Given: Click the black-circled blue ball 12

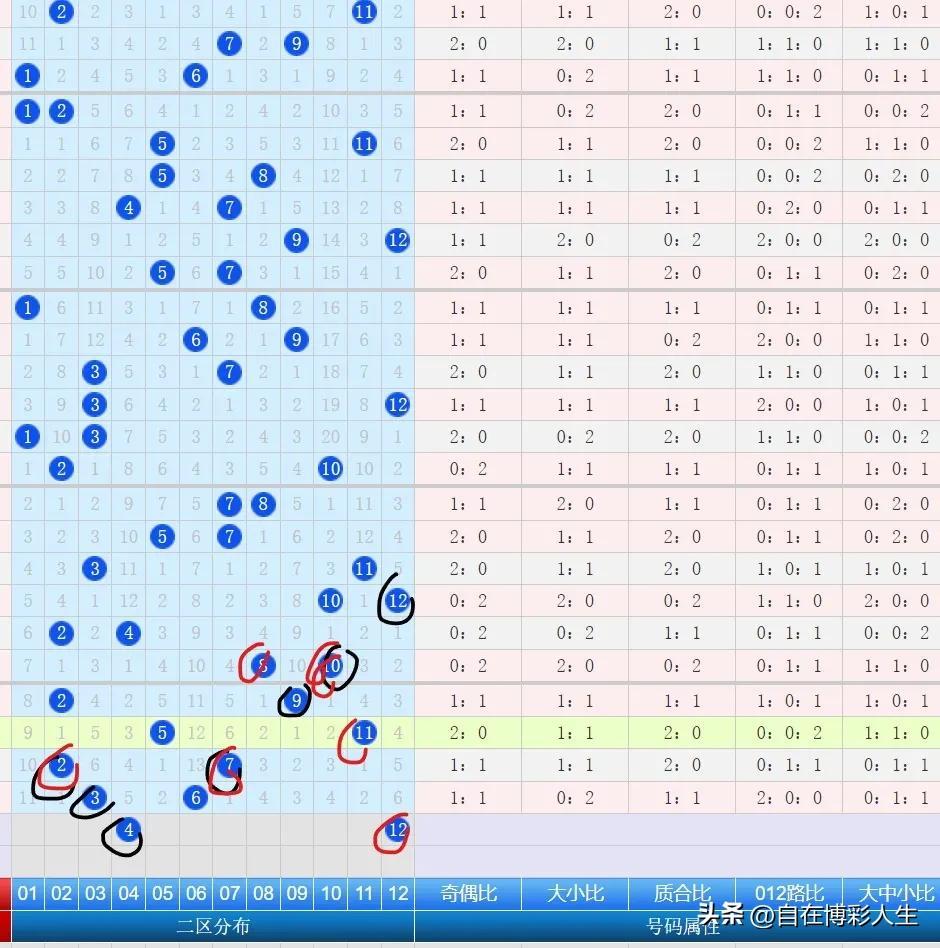Looking at the screenshot, I should tap(398, 601).
